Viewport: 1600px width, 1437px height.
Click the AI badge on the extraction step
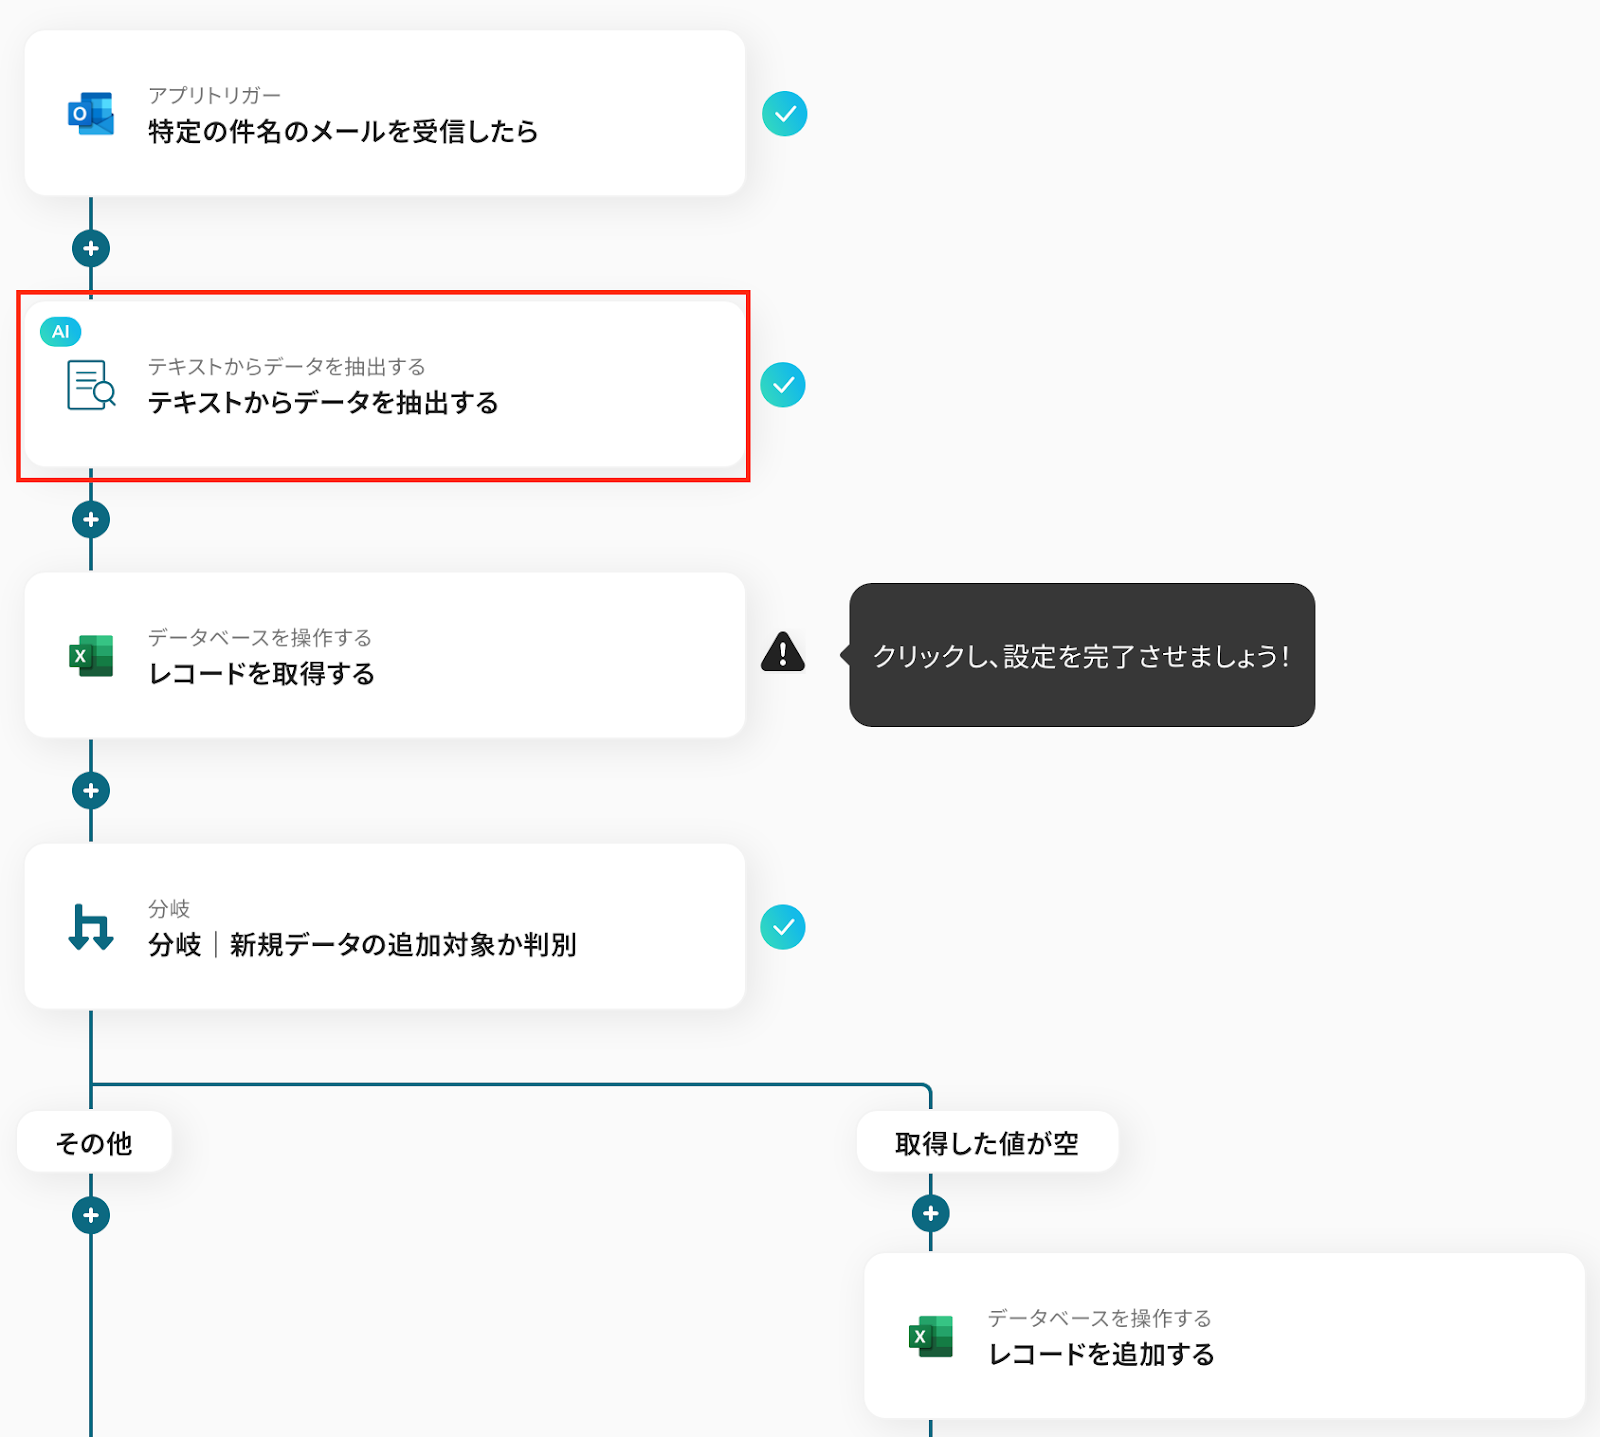pos(61,332)
